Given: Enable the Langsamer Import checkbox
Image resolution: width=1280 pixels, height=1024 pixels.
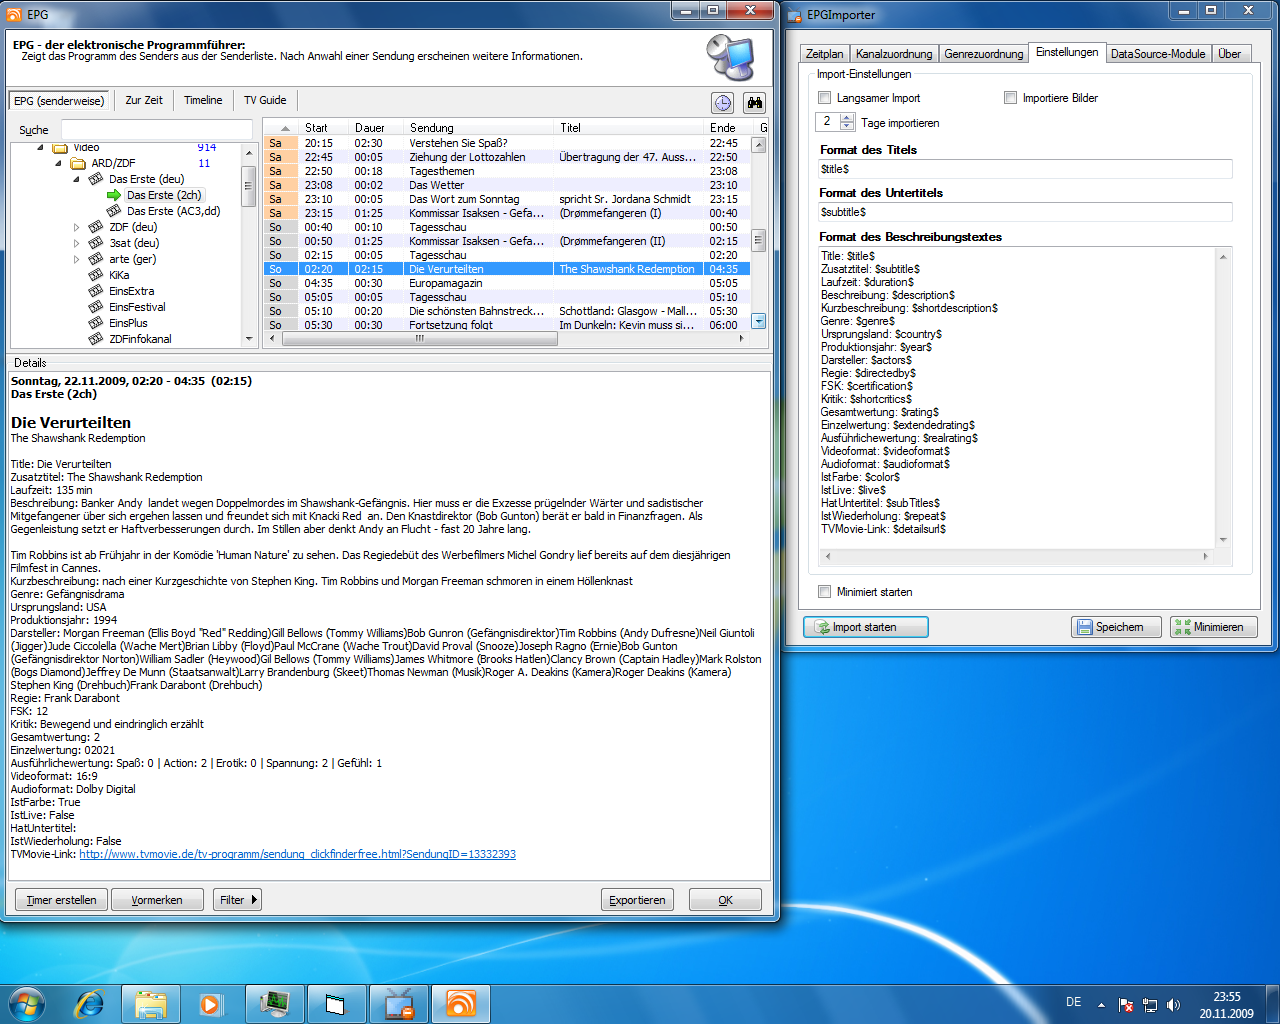Looking at the screenshot, I should (825, 98).
